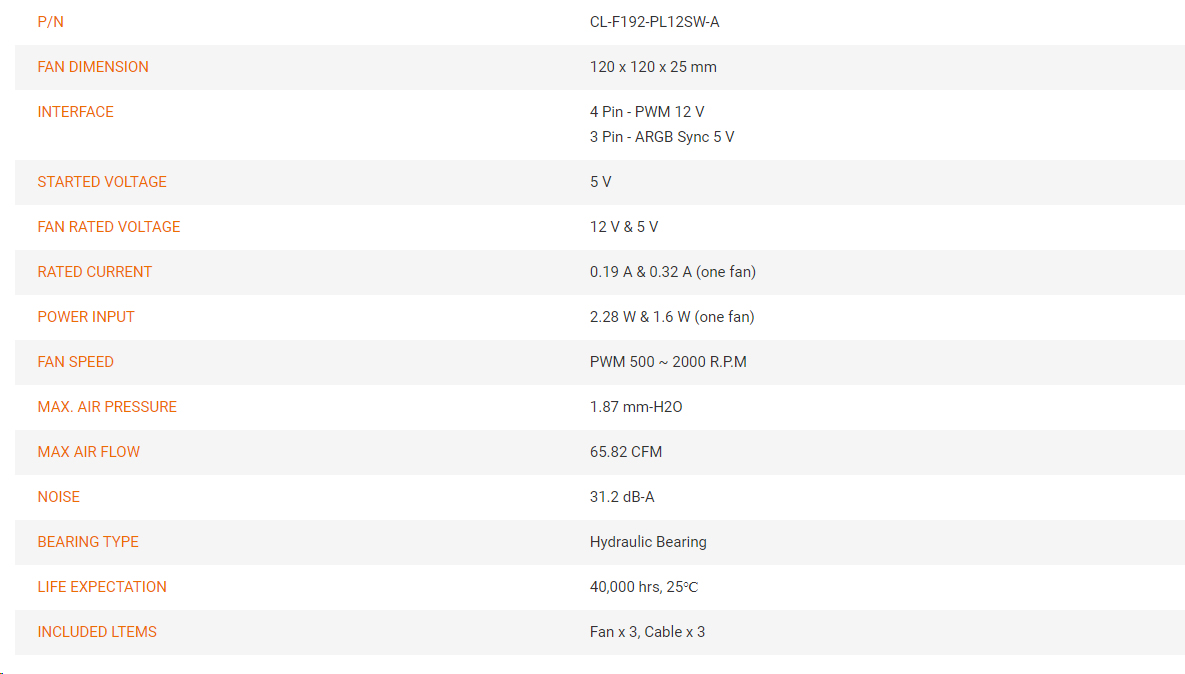Click the 3 Pin - ARGB Sync 5 V line

pos(662,137)
